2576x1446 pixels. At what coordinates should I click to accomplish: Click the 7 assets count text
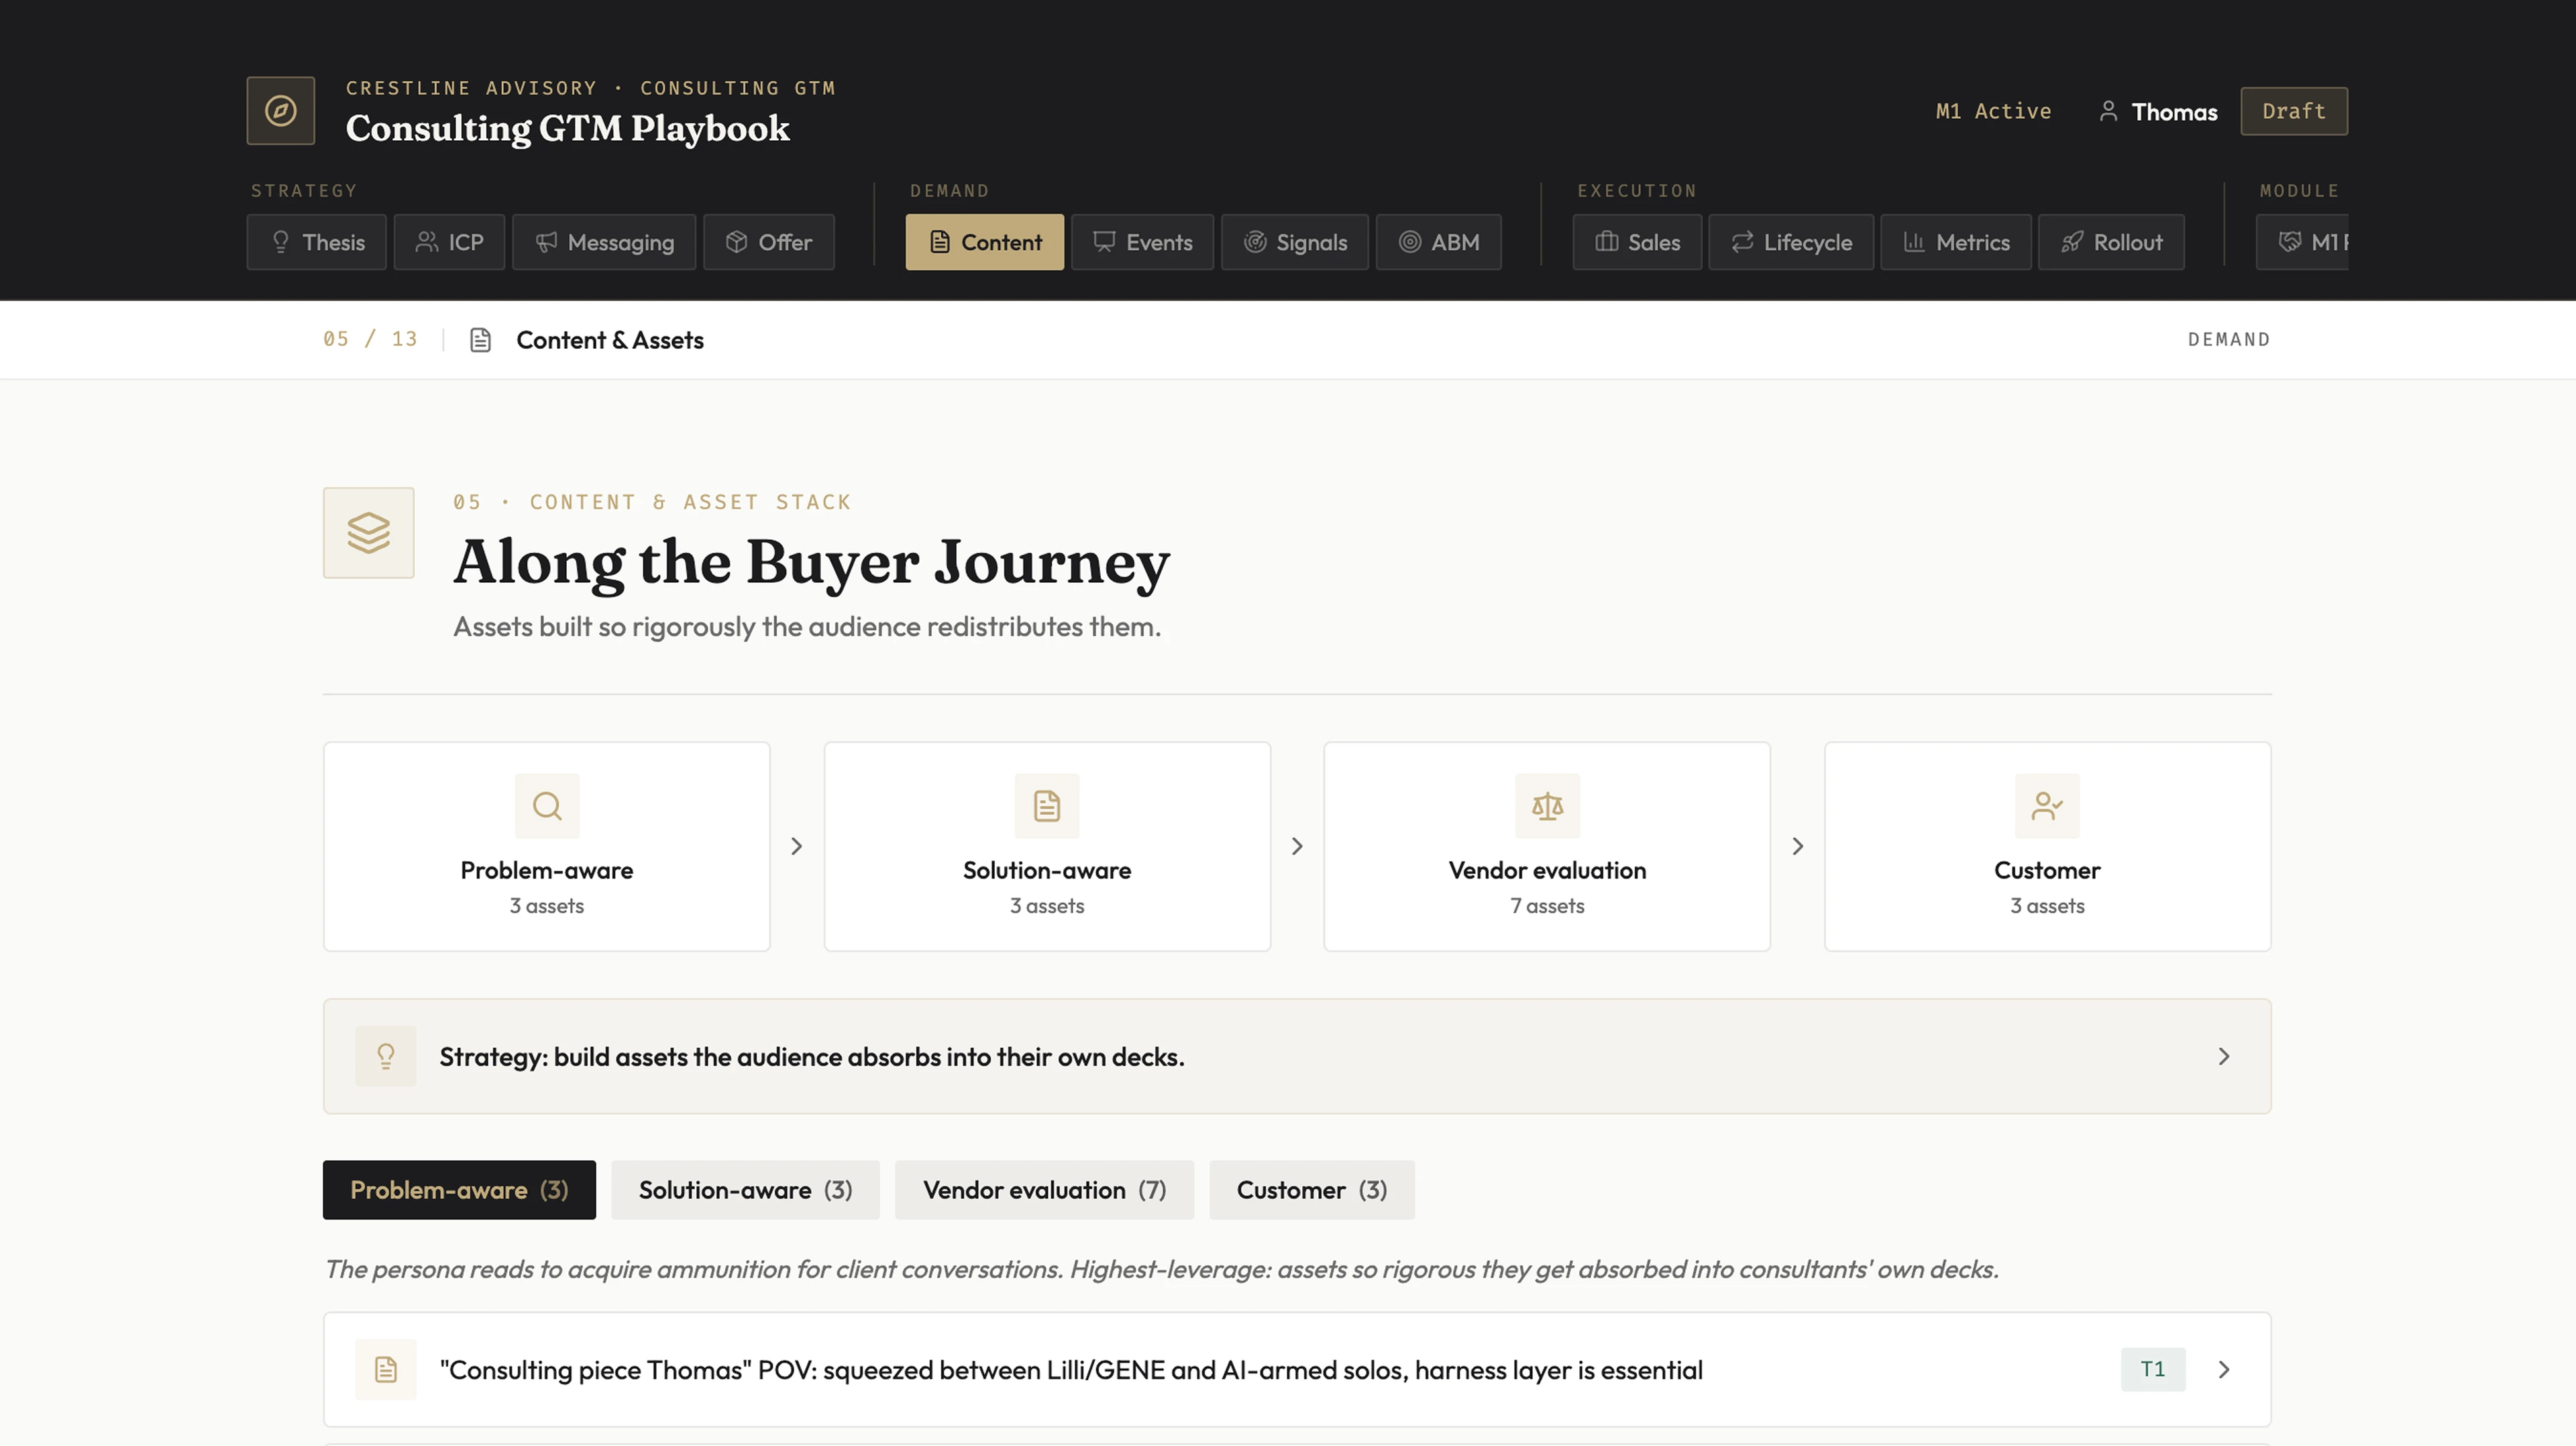1547,906
